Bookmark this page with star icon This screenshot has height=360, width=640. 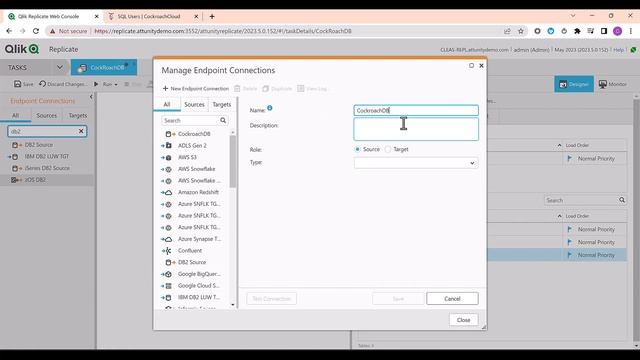[521, 31]
